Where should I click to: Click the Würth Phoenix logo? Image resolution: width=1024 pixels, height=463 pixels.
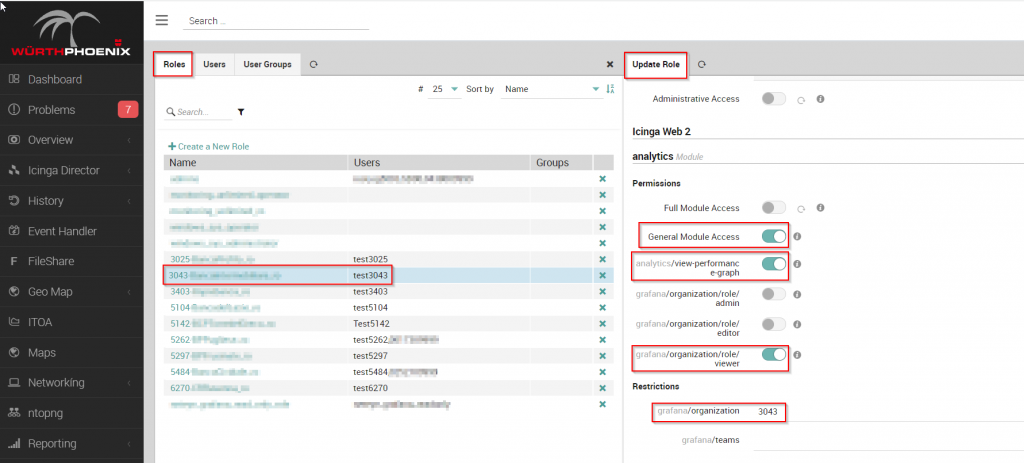click(71, 33)
